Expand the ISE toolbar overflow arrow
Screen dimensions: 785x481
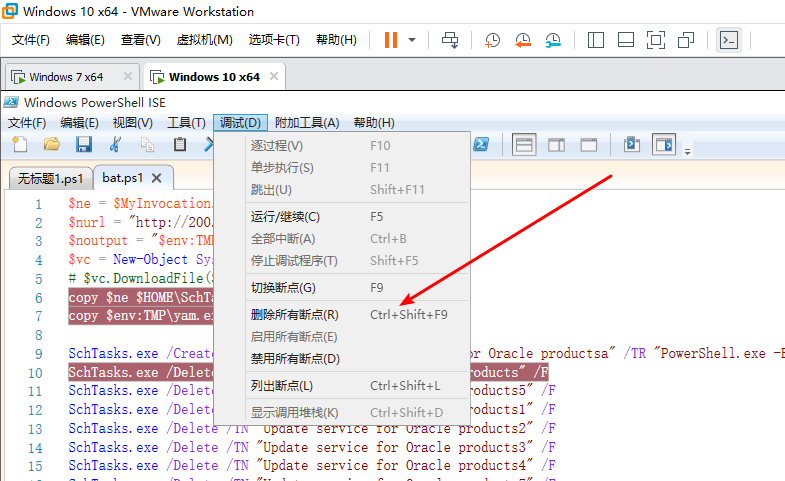[687, 151]
